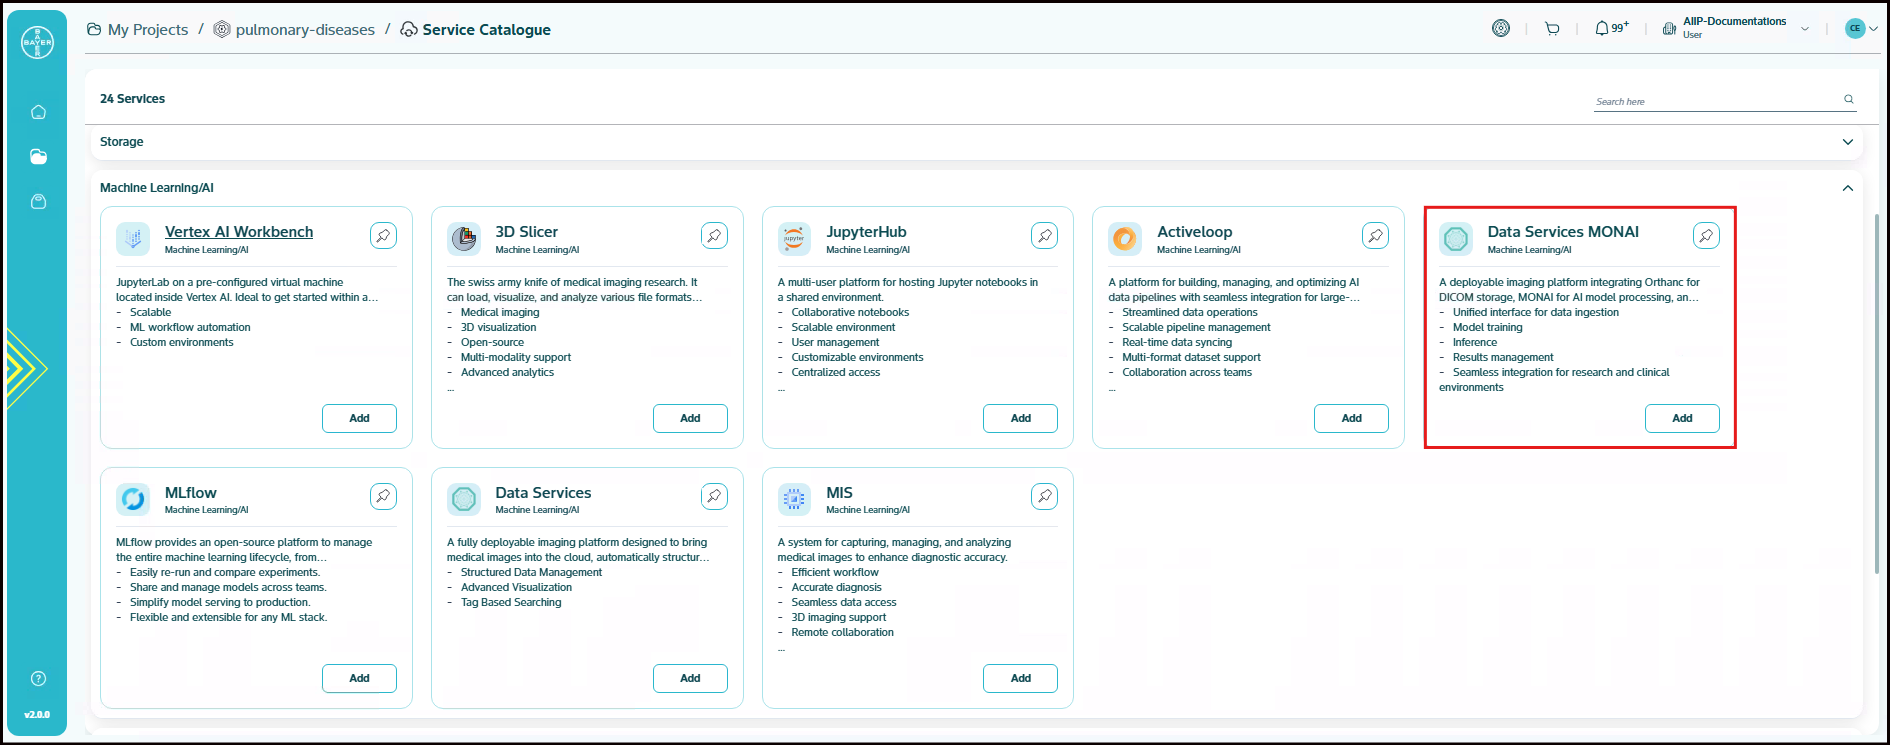Click the help question mark icon

click(38, 679)
